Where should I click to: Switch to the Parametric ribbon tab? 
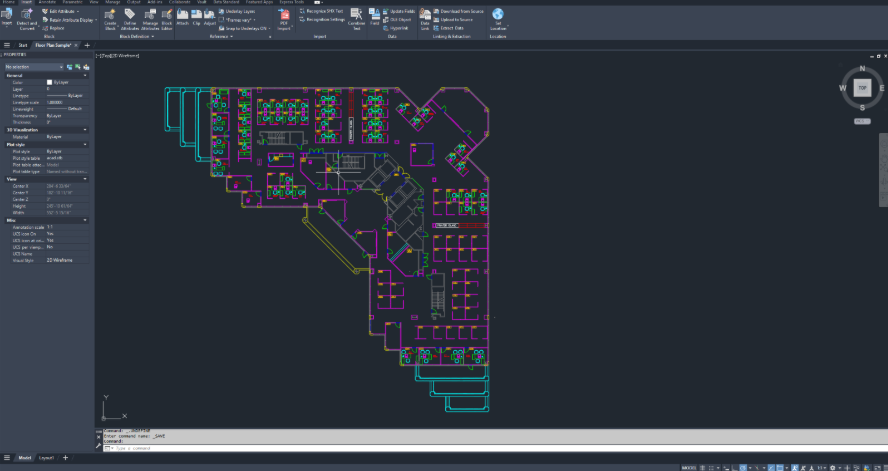pyautogui.click(x=72, y=2)
